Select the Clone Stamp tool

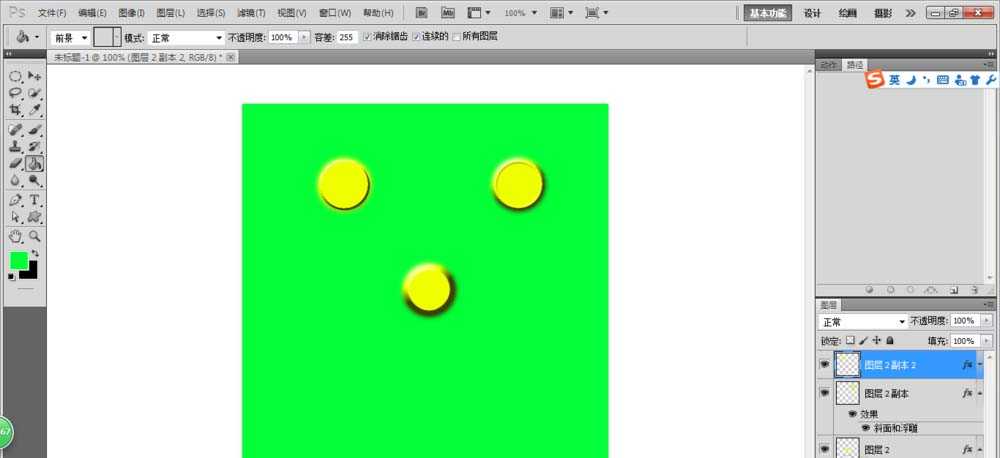15,146
